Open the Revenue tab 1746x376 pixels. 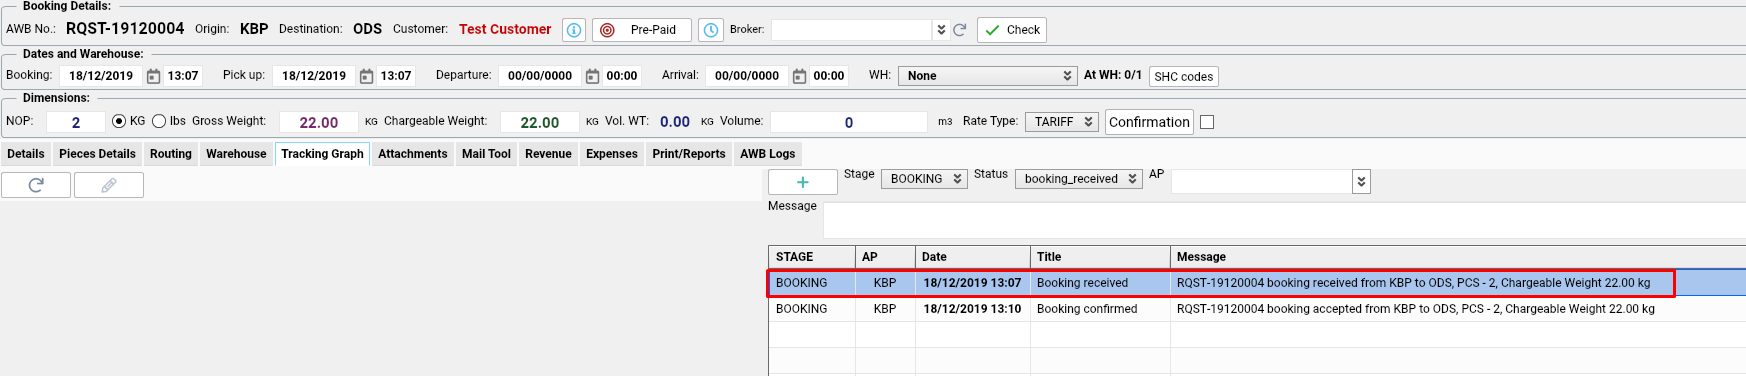pos(548,154)
